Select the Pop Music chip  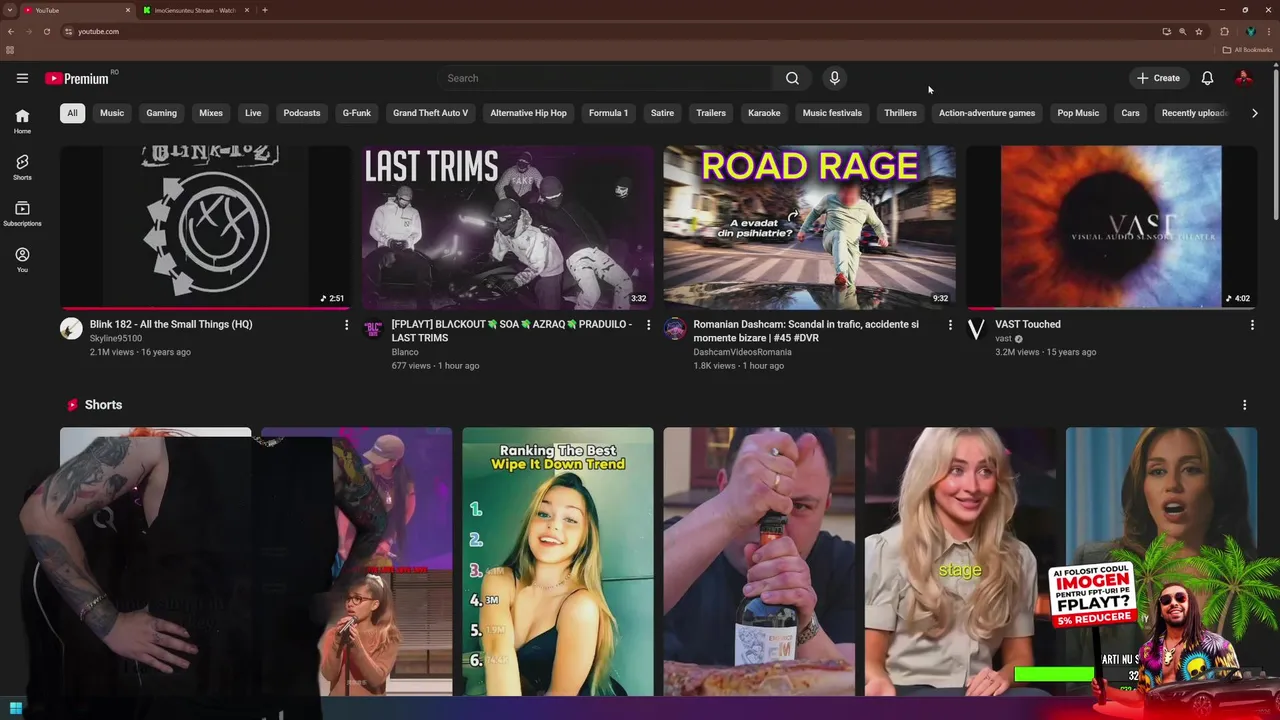pos(1078,113)
